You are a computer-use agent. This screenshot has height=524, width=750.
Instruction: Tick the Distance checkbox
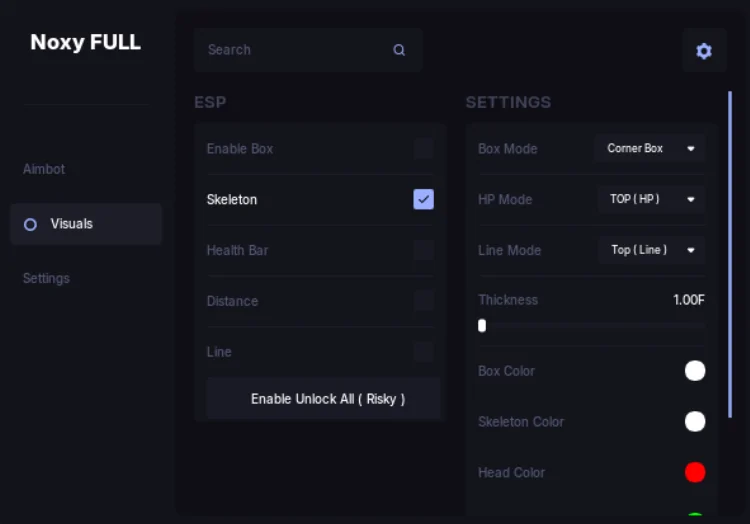click(423, 301)
